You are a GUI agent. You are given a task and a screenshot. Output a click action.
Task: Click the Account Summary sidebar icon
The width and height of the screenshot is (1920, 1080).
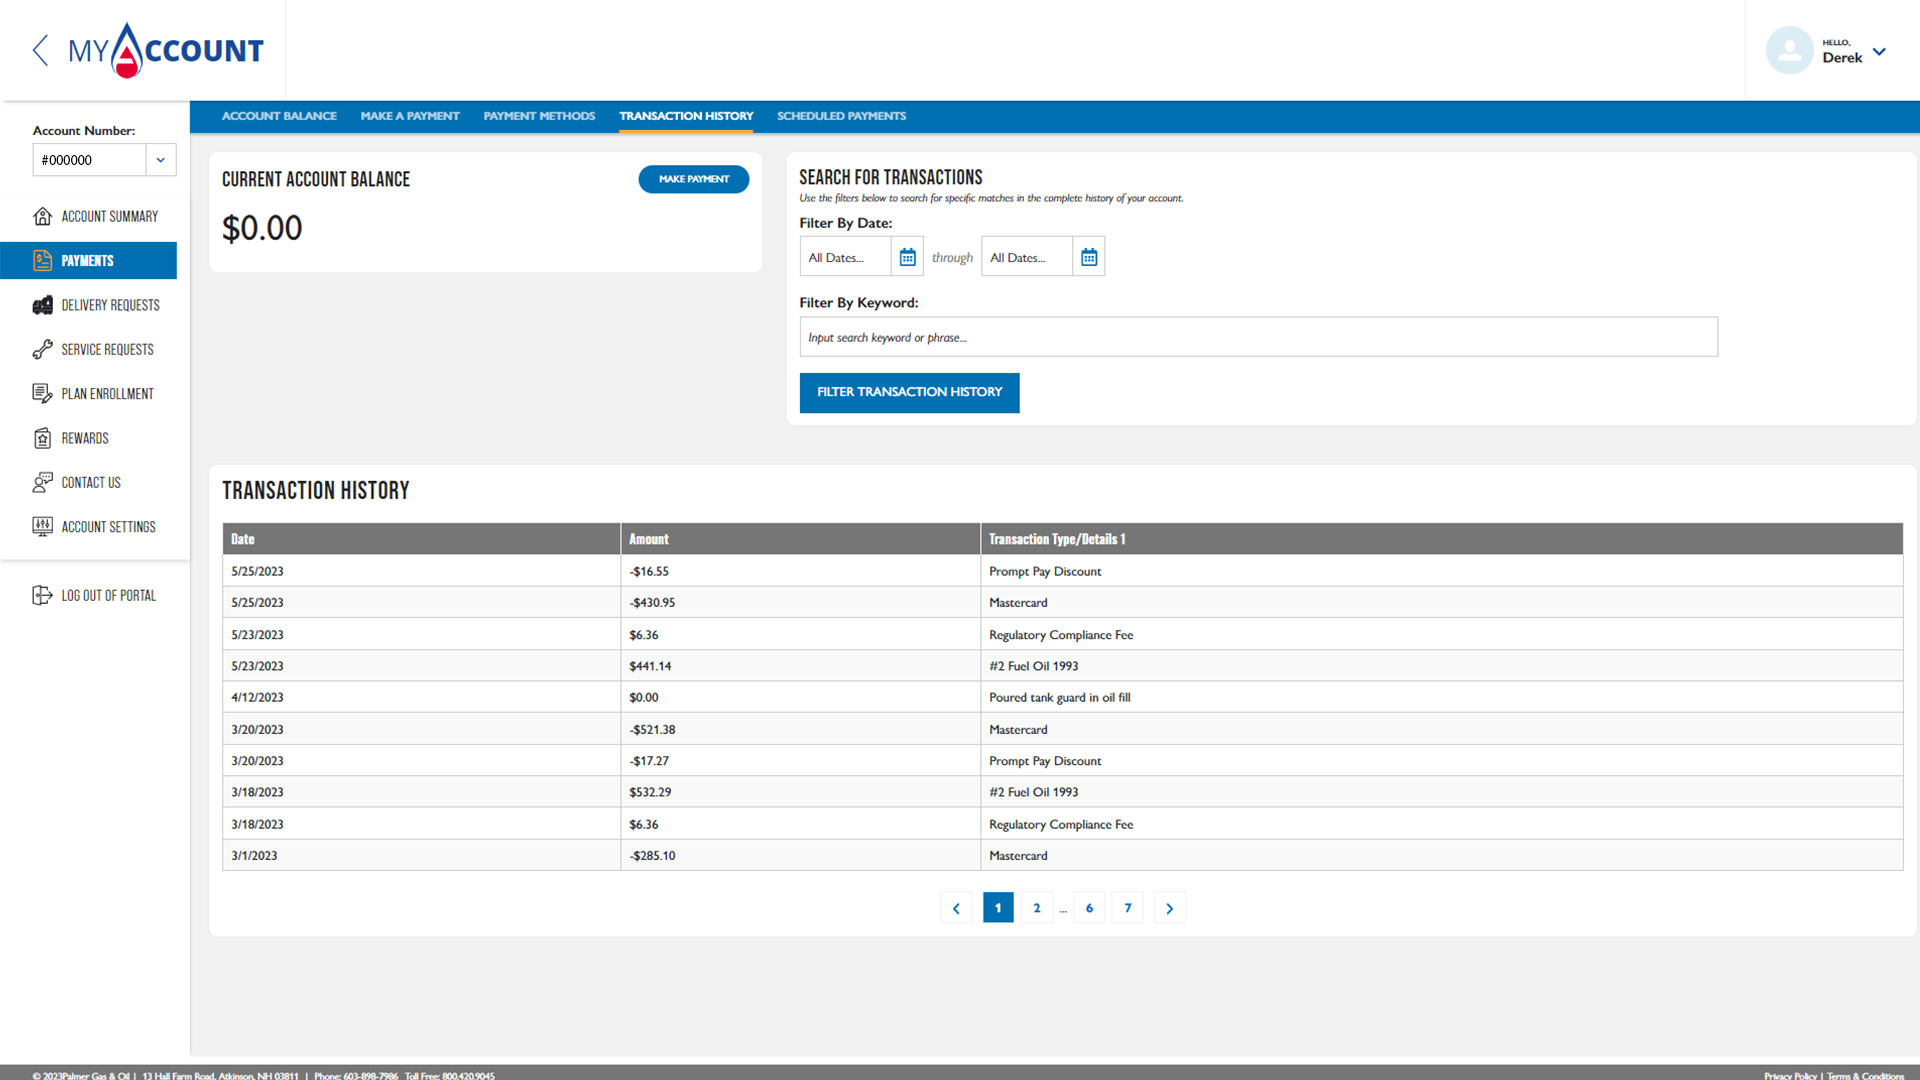(x=42, y=215)
